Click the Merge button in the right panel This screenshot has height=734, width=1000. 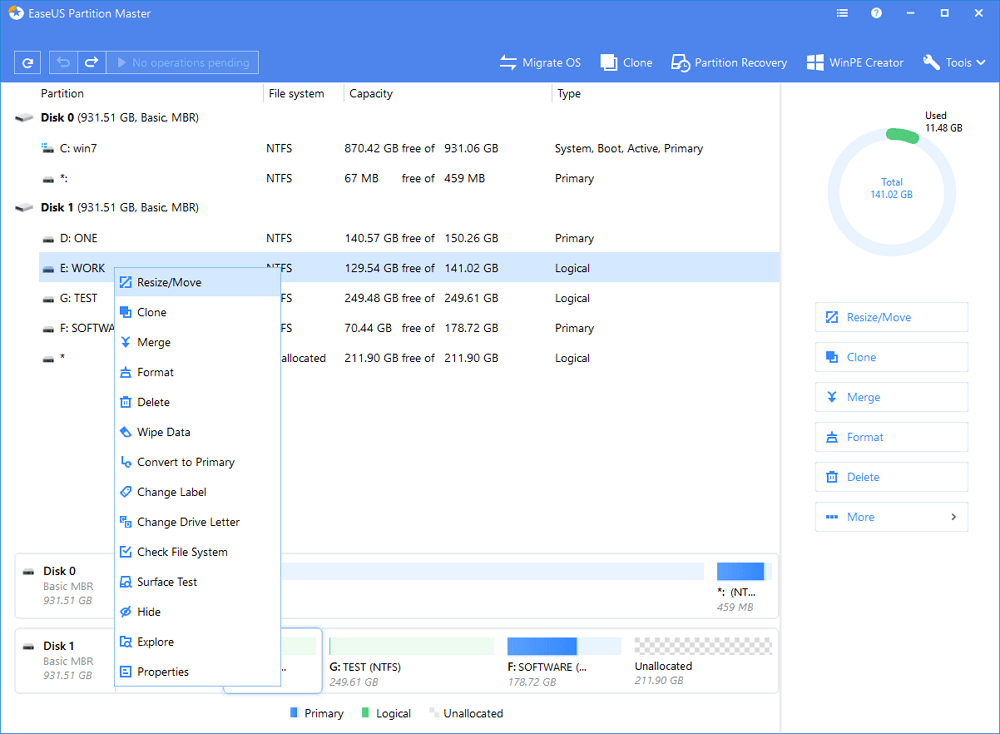[891, 397]
